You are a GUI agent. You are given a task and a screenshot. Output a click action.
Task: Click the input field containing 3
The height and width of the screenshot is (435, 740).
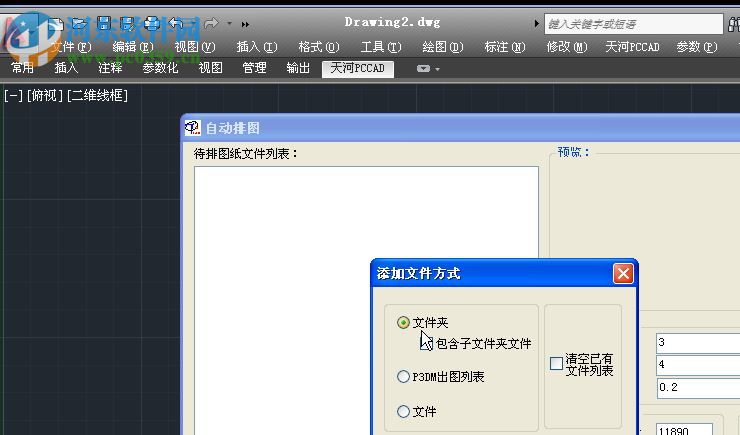(x=698, y=343)
